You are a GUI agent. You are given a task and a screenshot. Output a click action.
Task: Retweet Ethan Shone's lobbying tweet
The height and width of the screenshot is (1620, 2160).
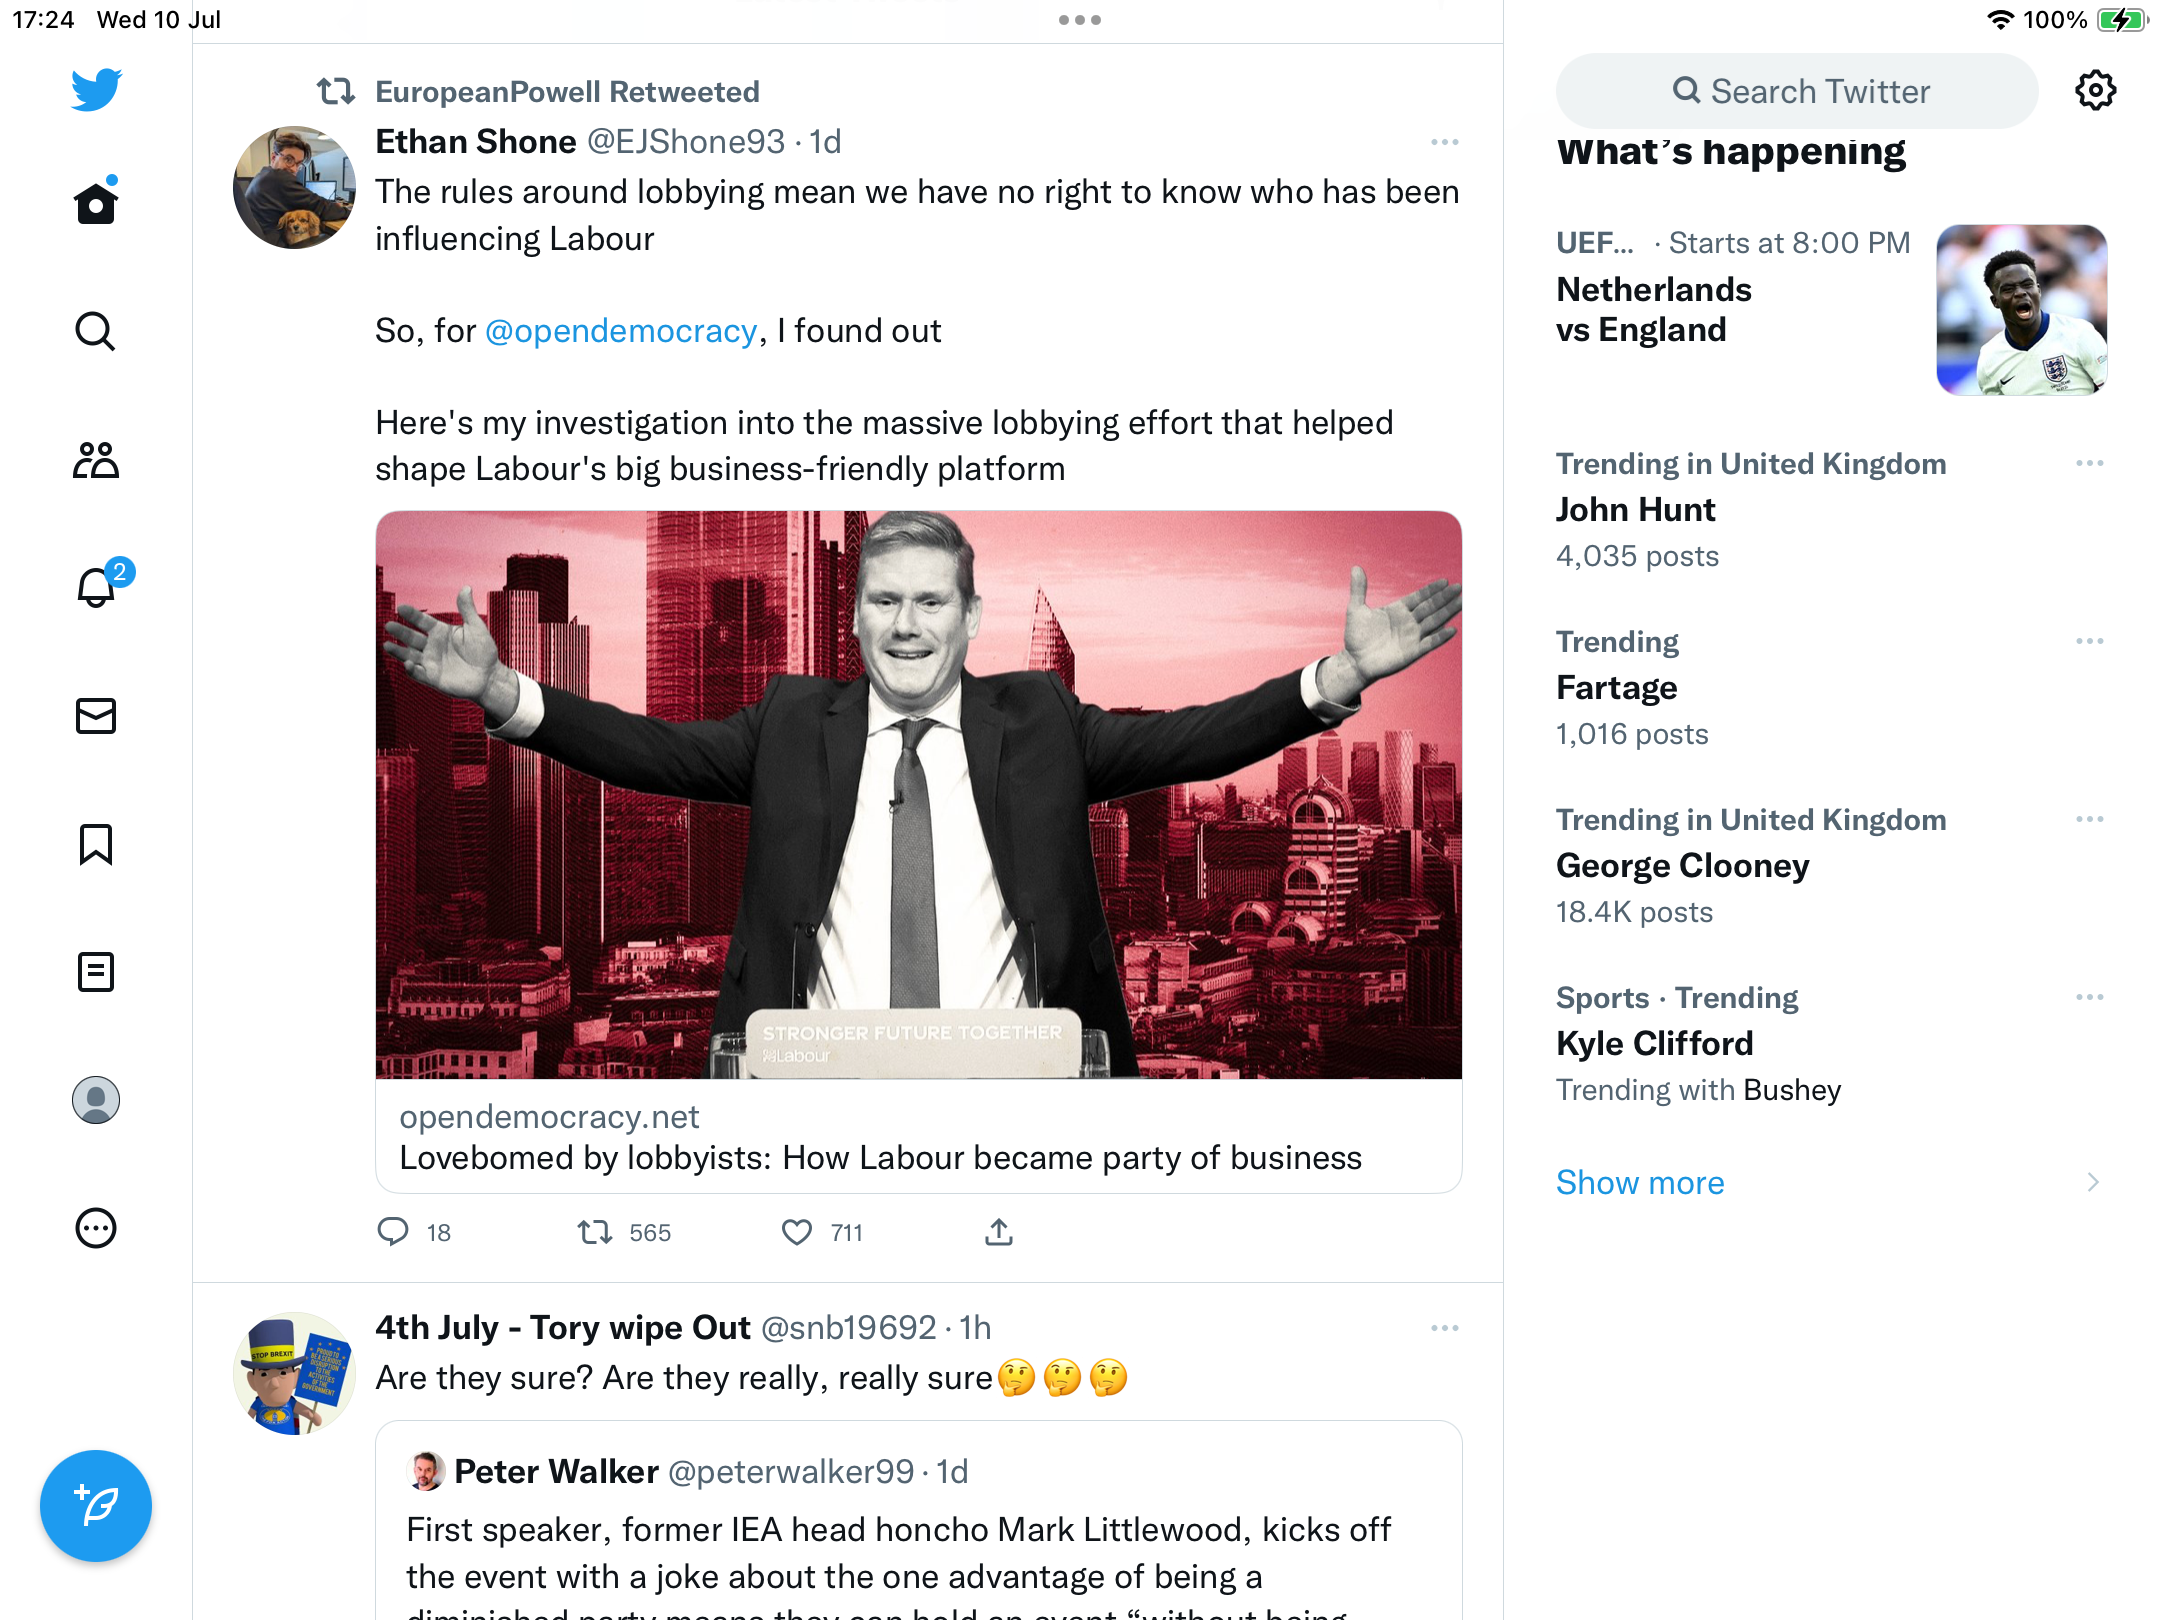[596, 1232]
